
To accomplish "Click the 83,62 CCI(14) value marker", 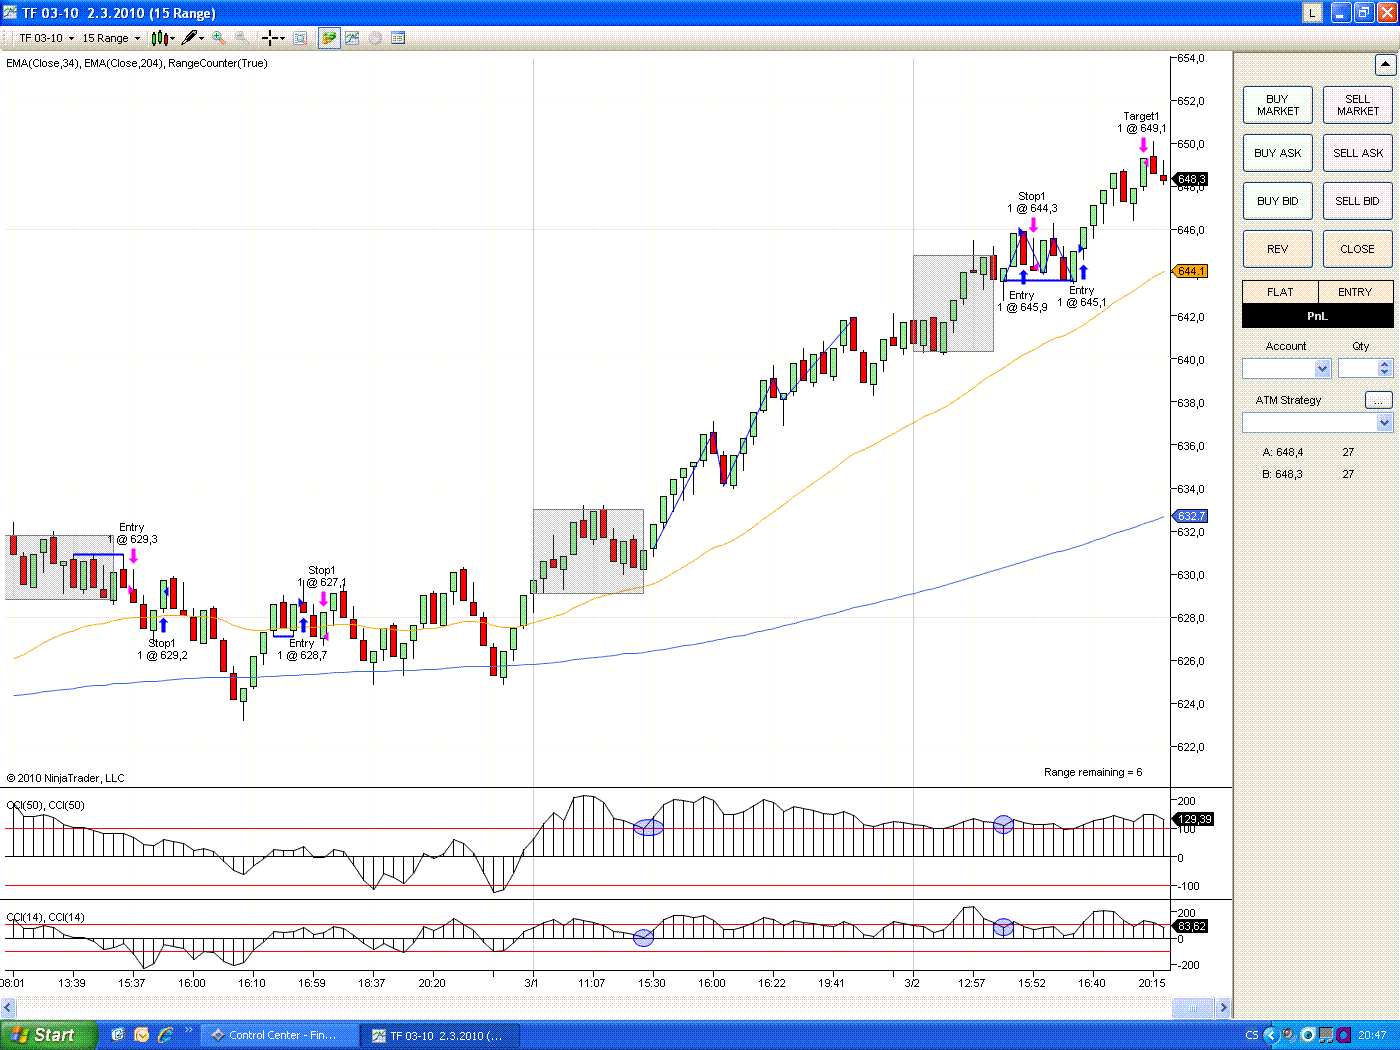I will 1192,926.
